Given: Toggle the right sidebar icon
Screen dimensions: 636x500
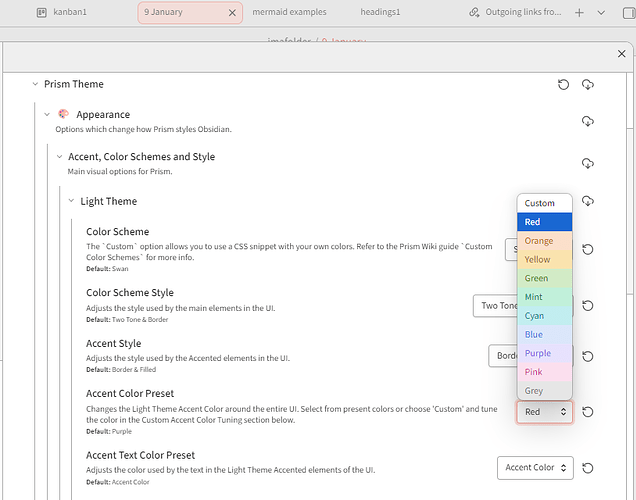Looking at the screenshot, I should pos(629,13).
